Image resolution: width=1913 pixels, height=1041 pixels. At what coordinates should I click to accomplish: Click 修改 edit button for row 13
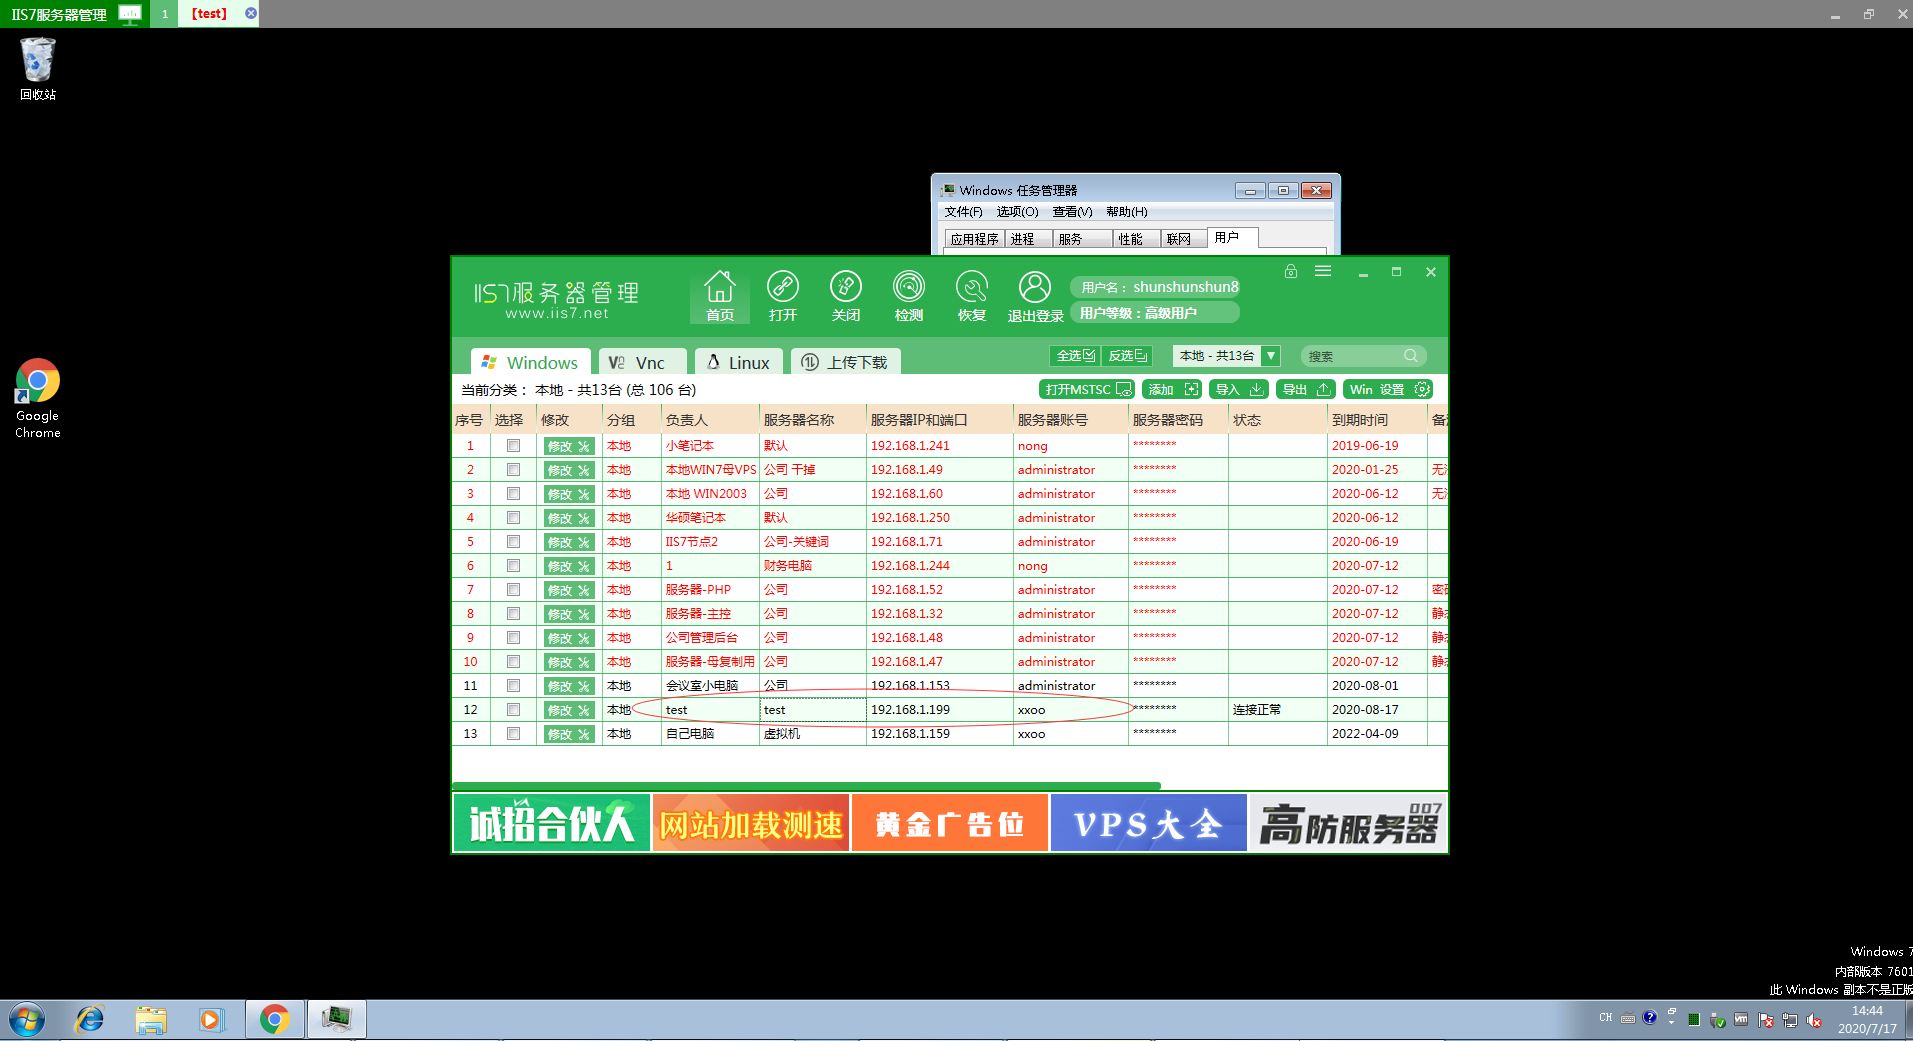569,734
